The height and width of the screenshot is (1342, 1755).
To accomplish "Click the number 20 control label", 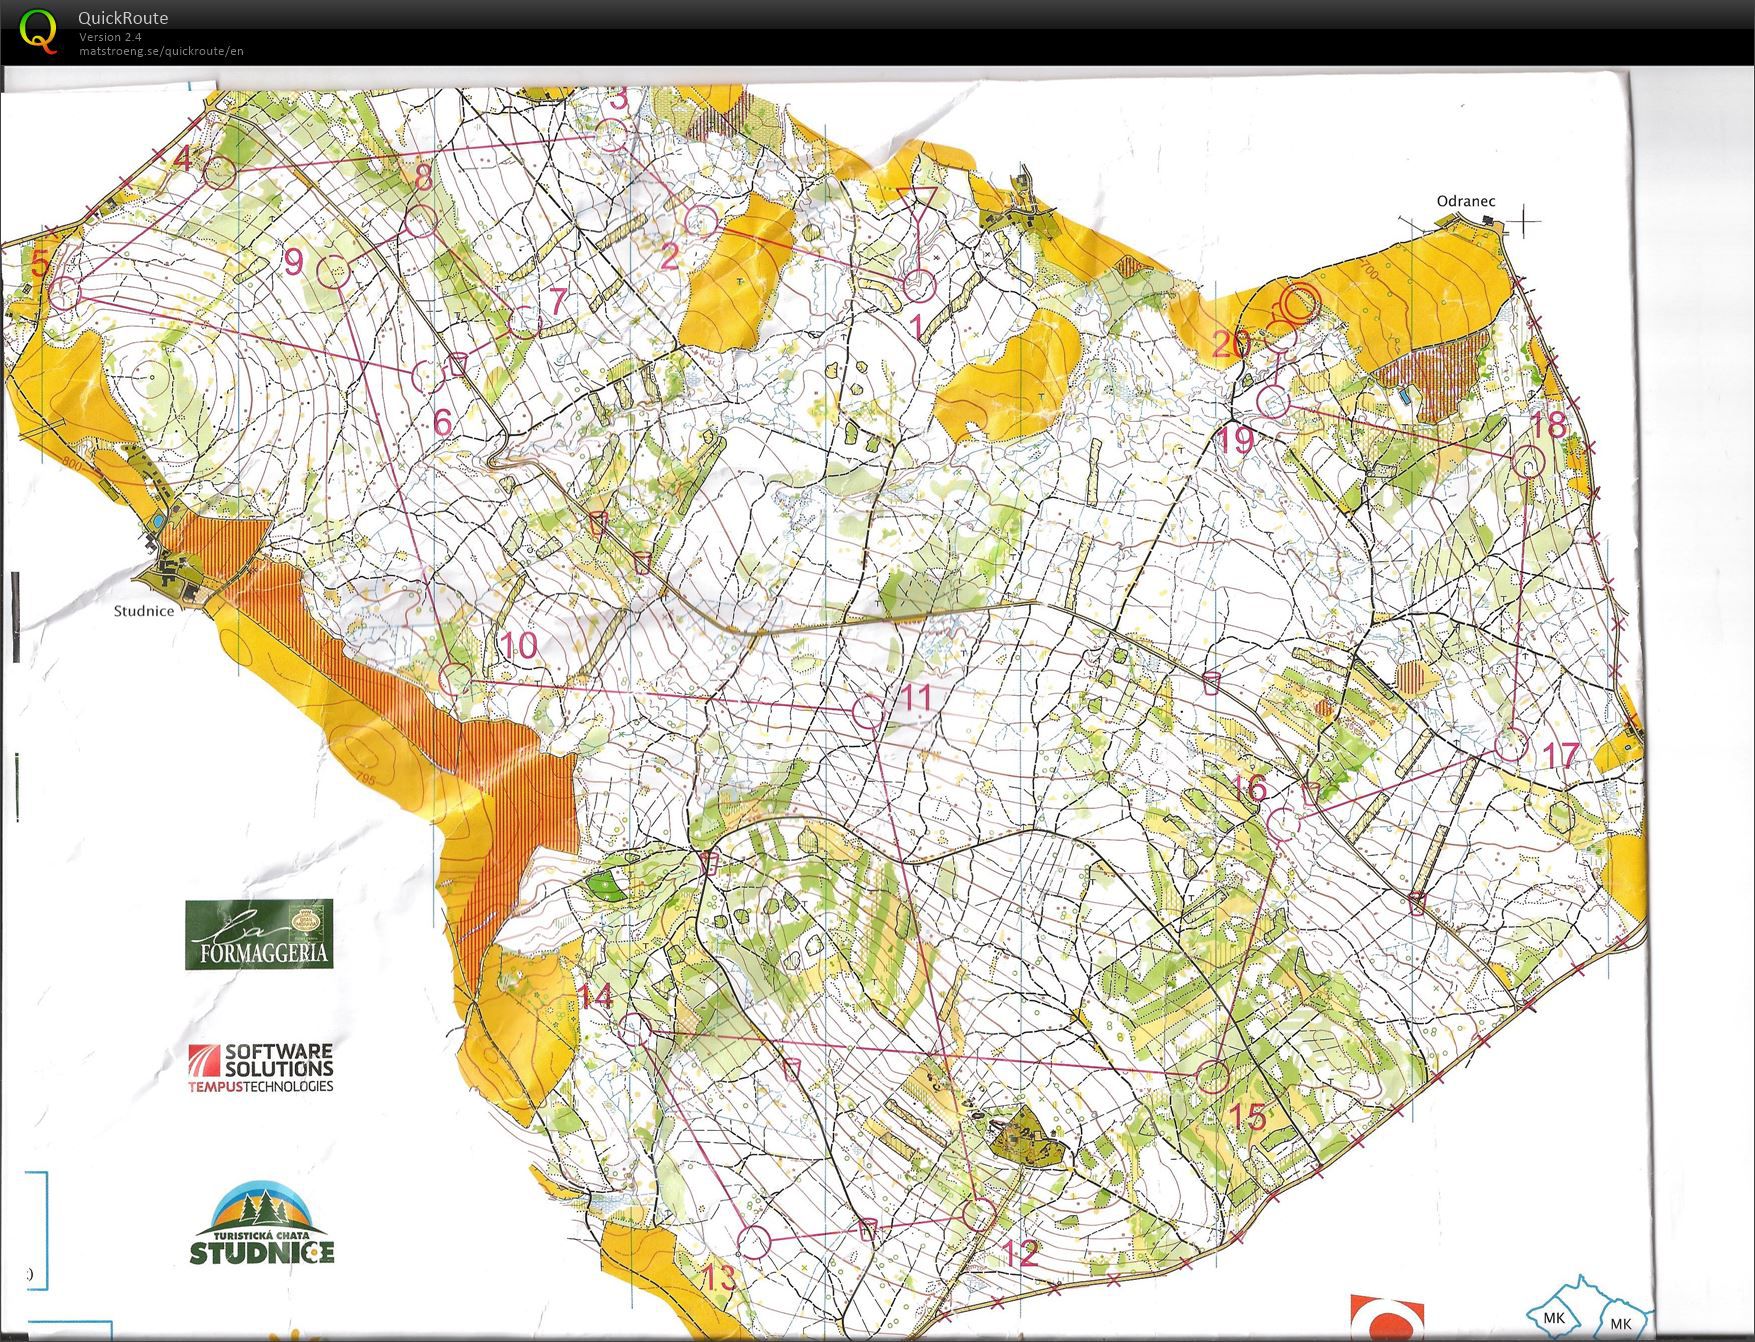I will (1231, 344).
